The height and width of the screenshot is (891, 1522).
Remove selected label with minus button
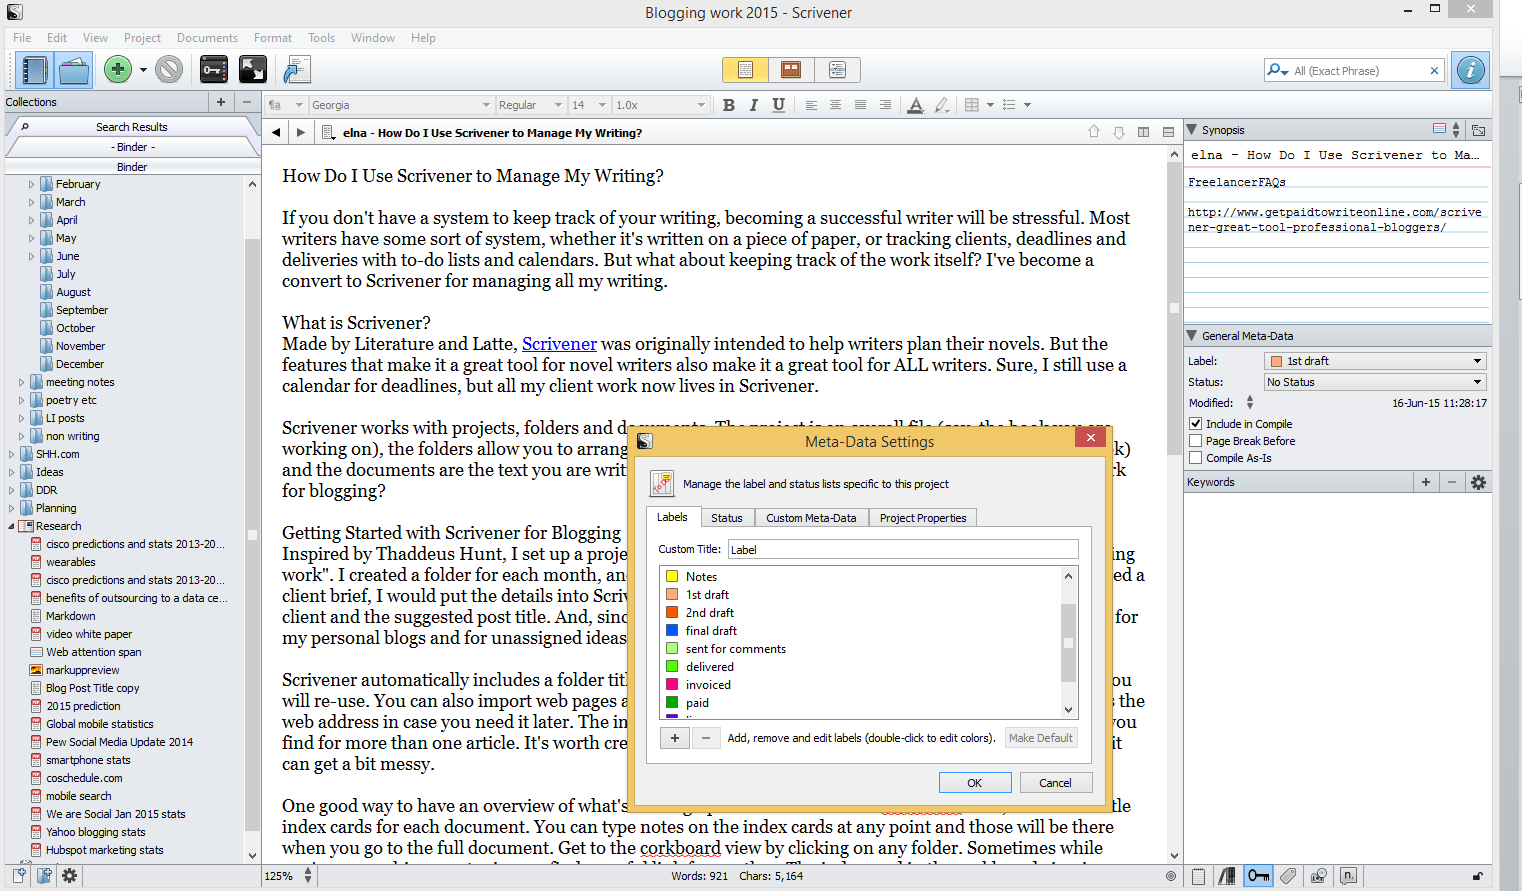[x=706, y=738]
